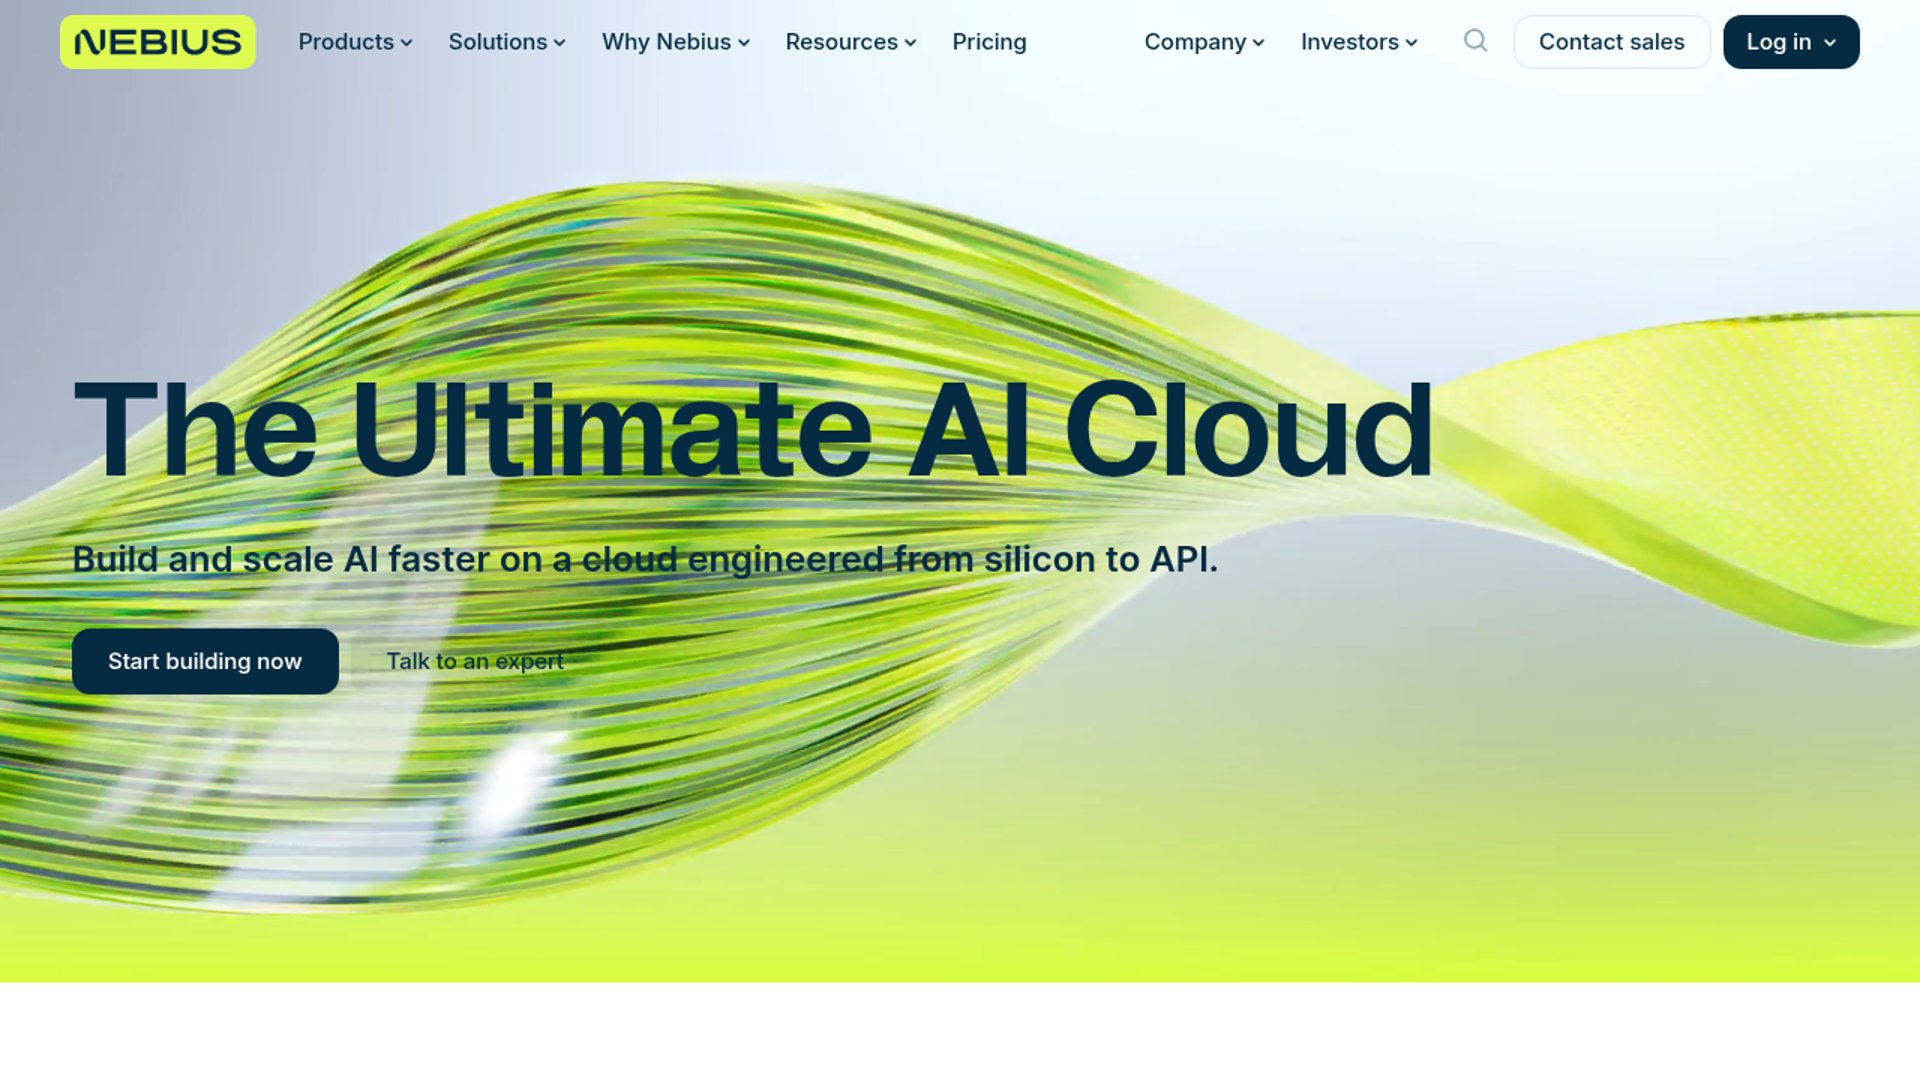Click the Build and scale AI faster subtitle
1920x1080 pixels.
[x=645, y=559]
